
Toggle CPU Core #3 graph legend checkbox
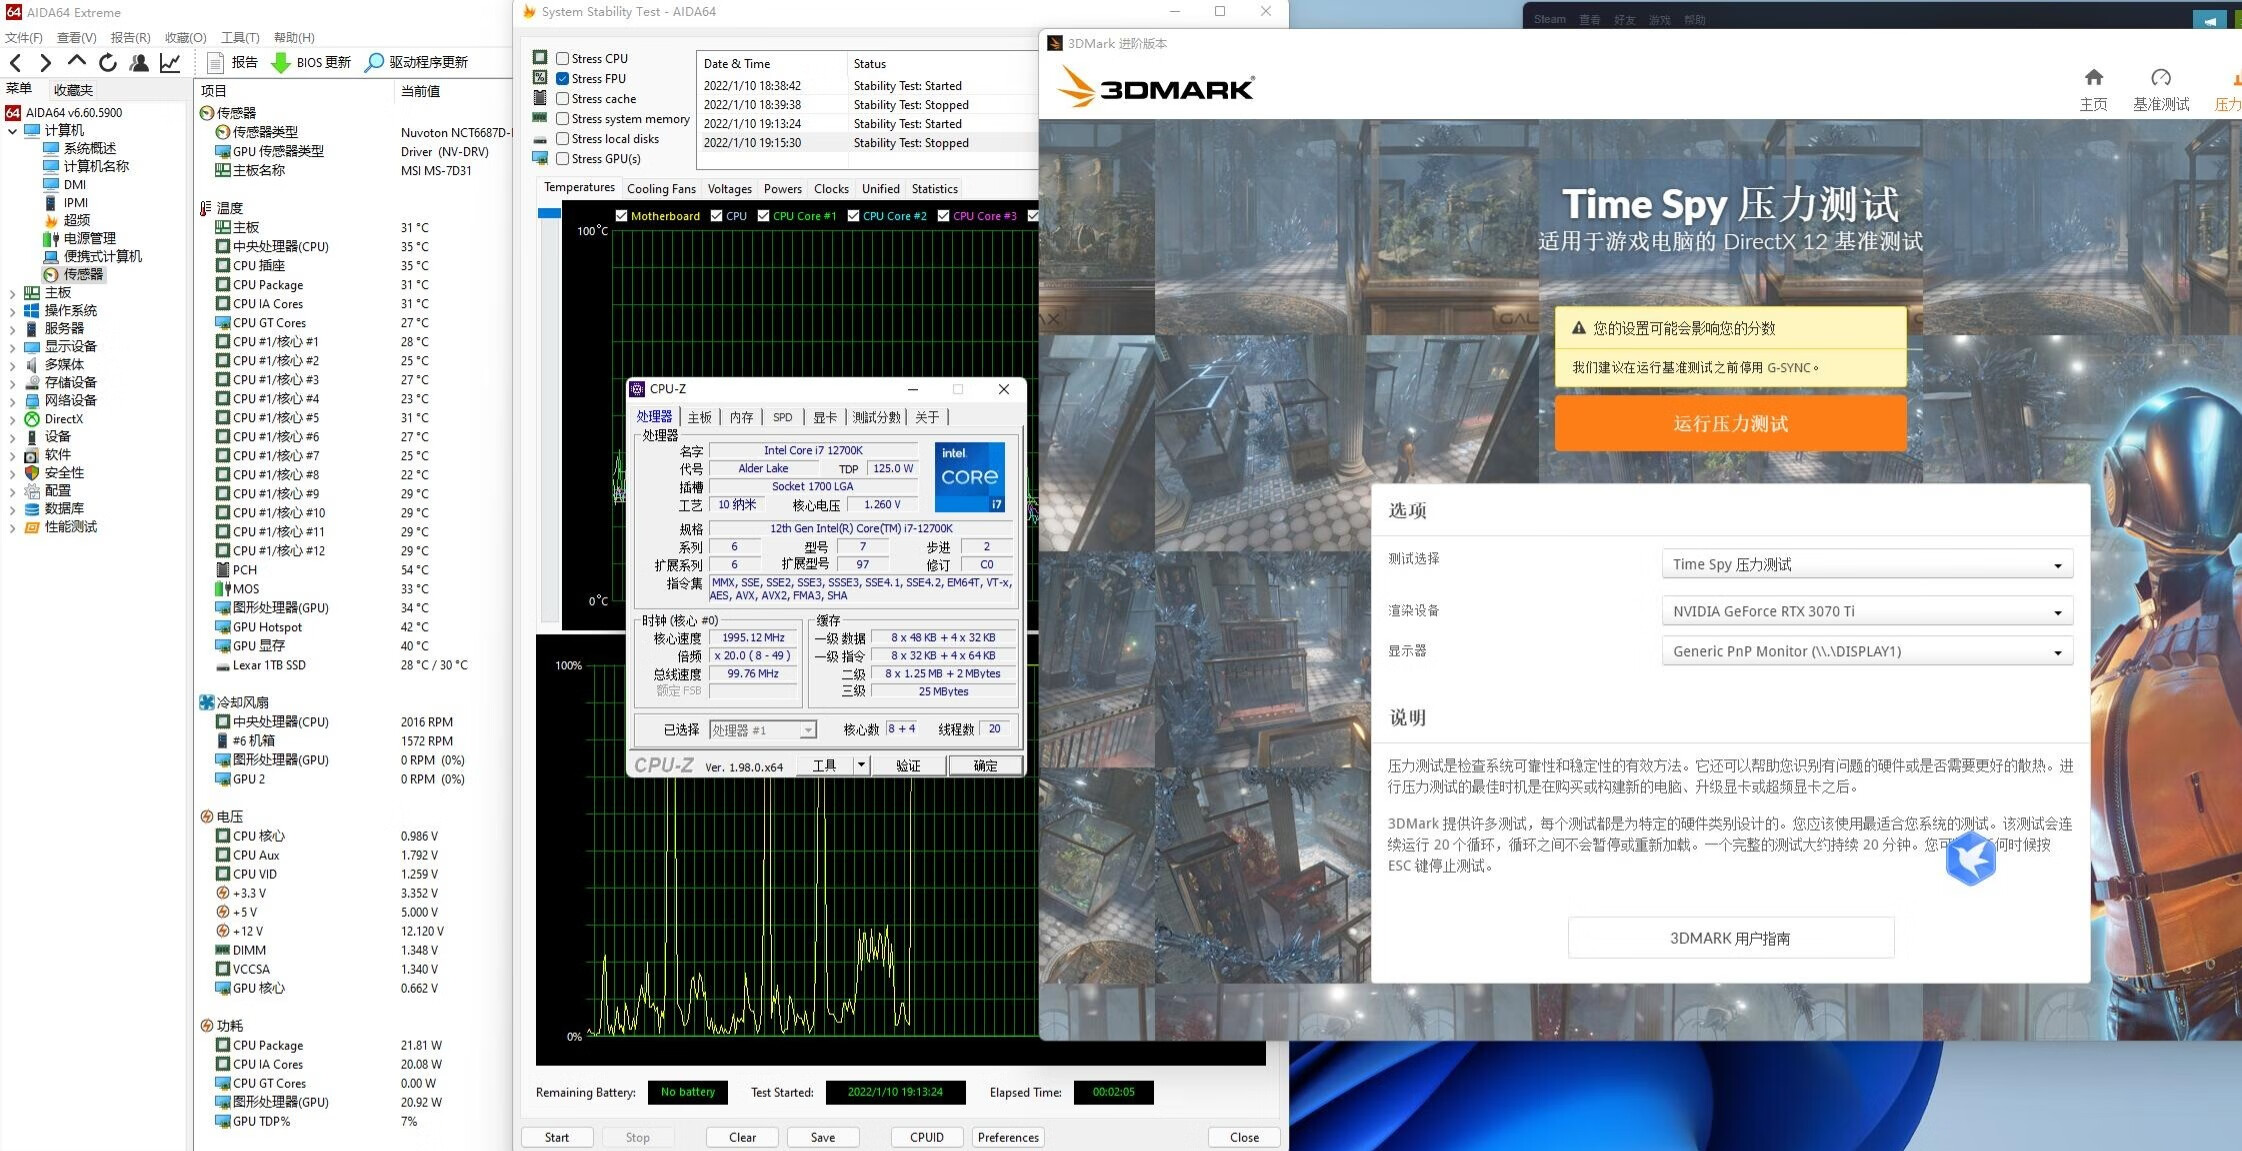(943, 216)
